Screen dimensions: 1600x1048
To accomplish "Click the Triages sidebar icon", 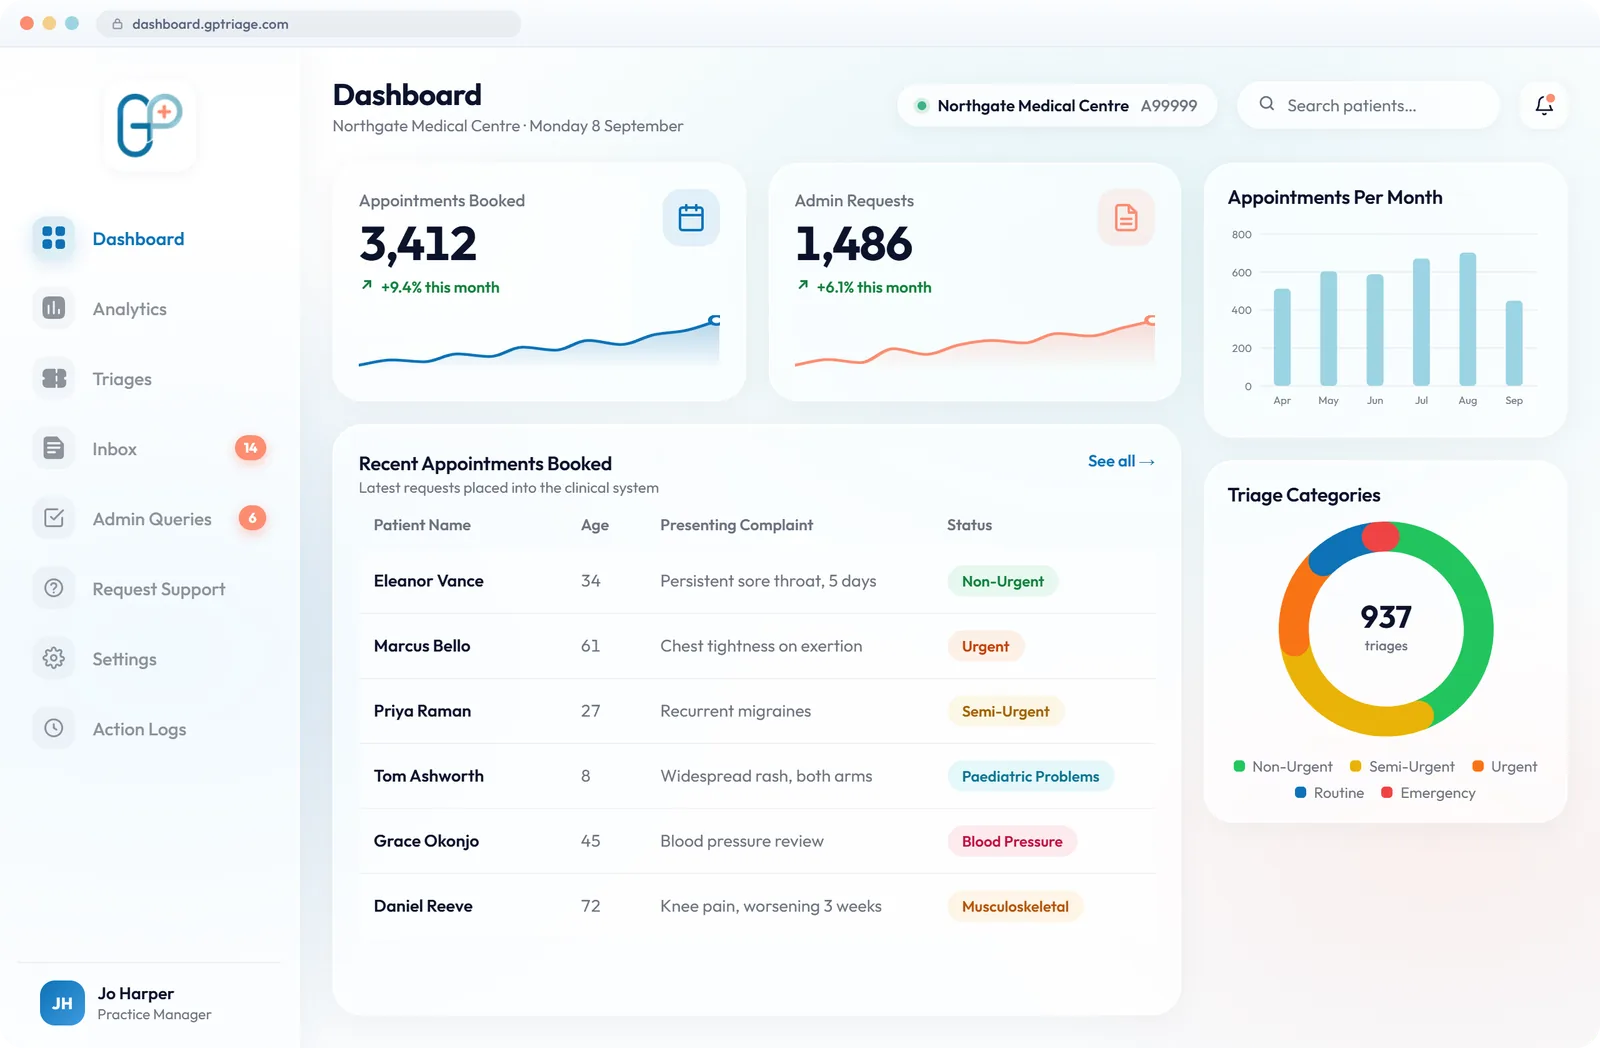I will (54, 378).
